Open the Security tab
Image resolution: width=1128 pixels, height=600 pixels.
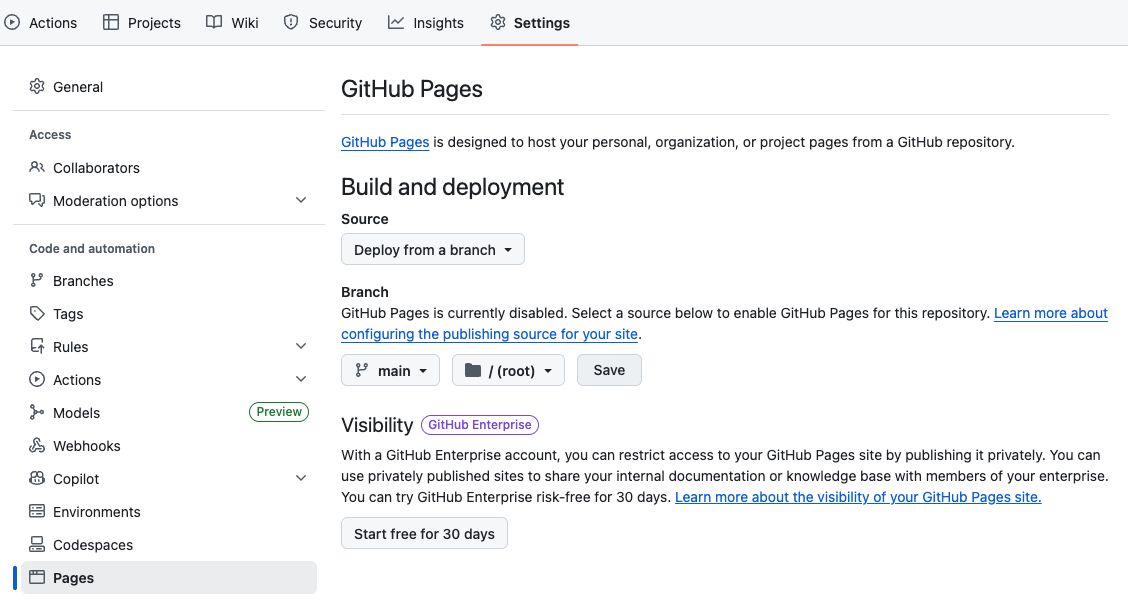[x=323, y=23]
